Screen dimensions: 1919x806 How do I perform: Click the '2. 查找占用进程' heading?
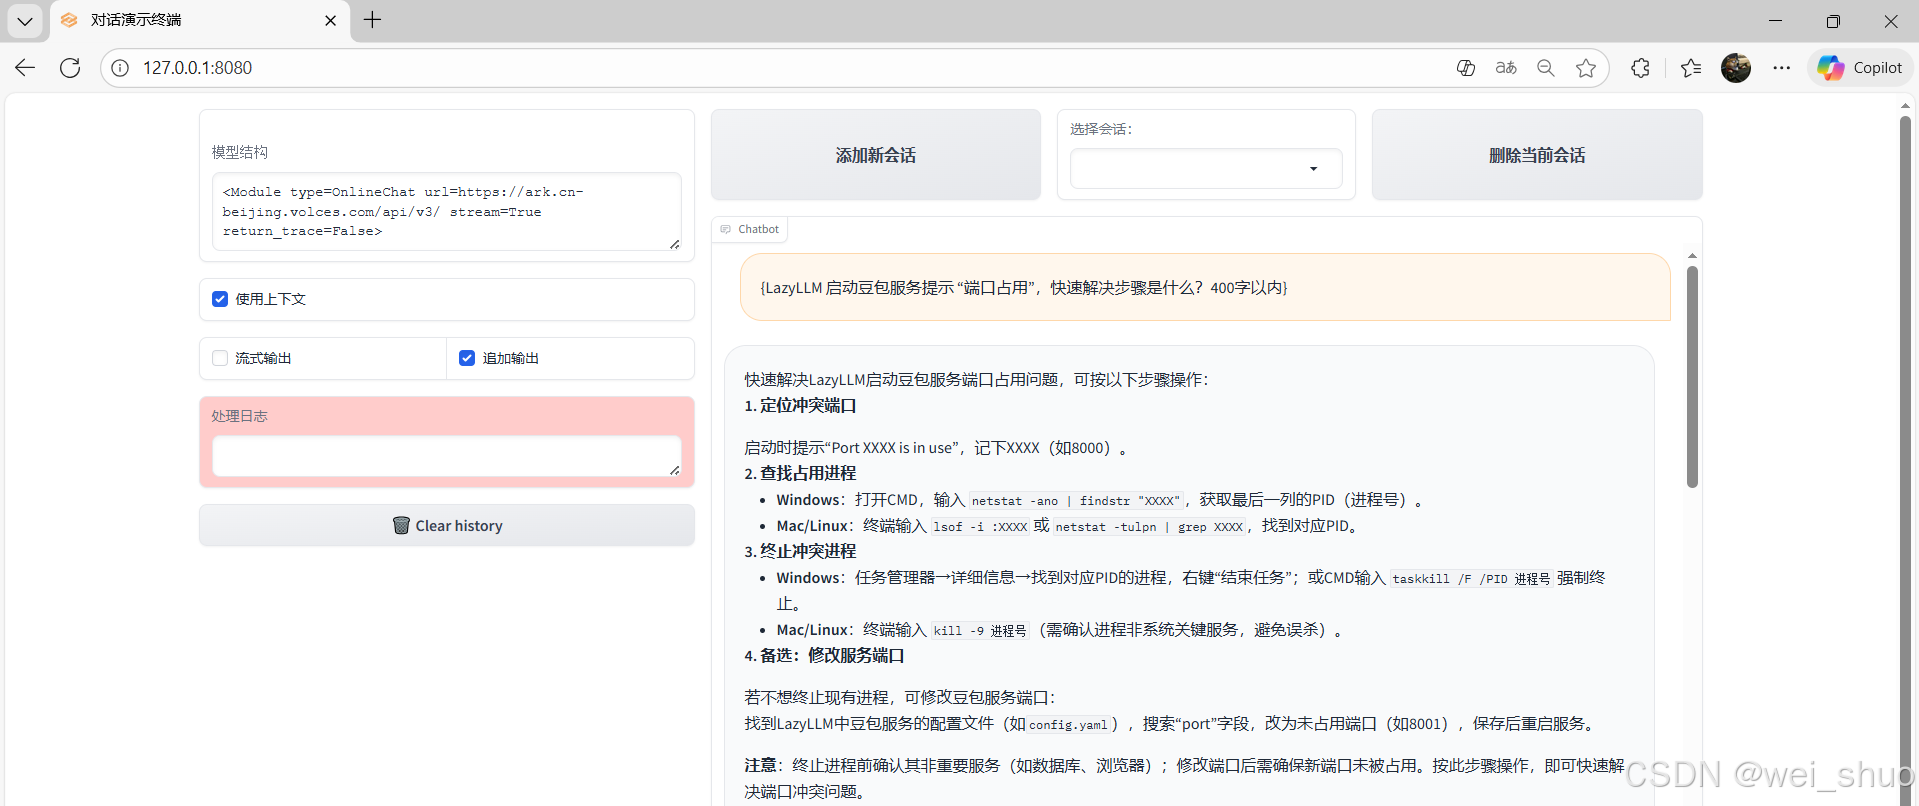(x=800, y=473)
